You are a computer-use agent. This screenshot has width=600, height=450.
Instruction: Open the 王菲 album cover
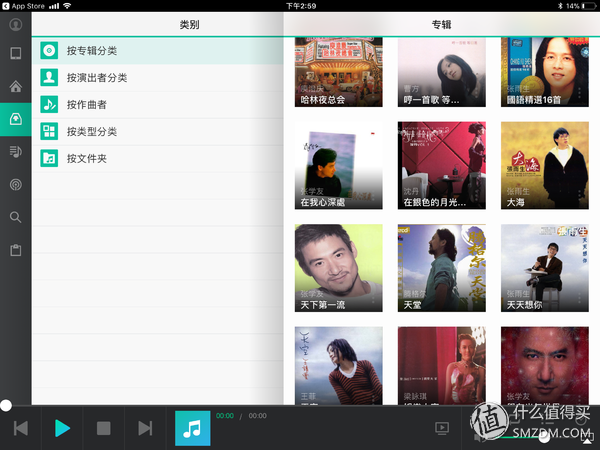pyautogui.click(x=338, y=365)
